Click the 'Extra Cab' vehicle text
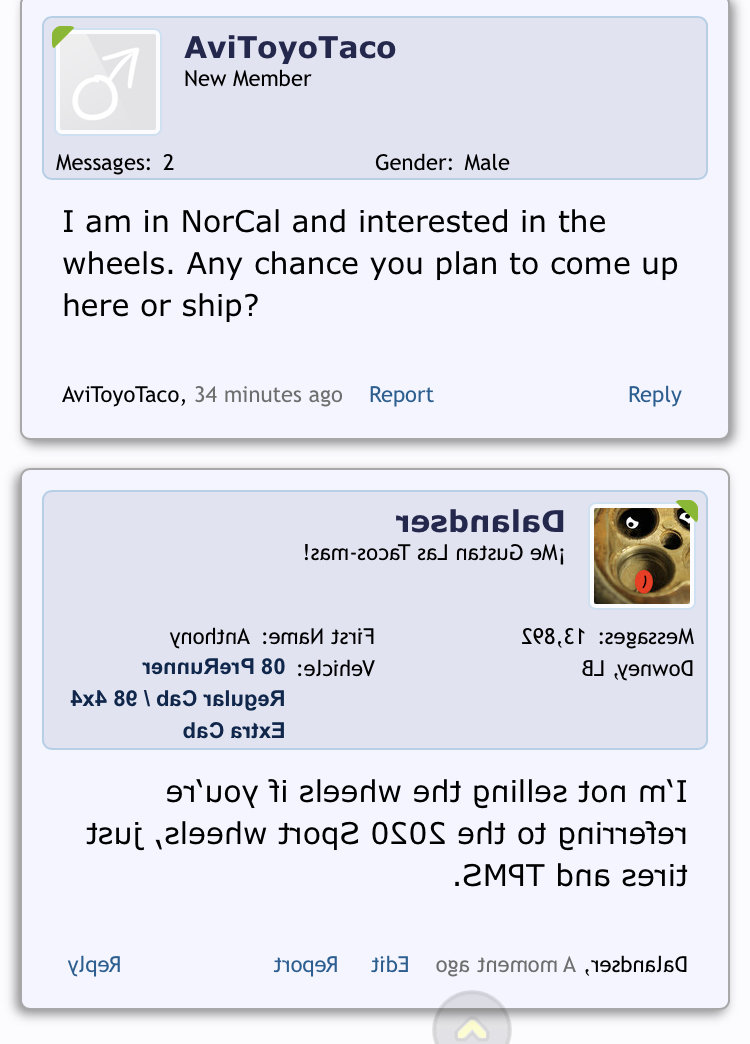This screenshot has width=750, height=1044. [234, 731]
